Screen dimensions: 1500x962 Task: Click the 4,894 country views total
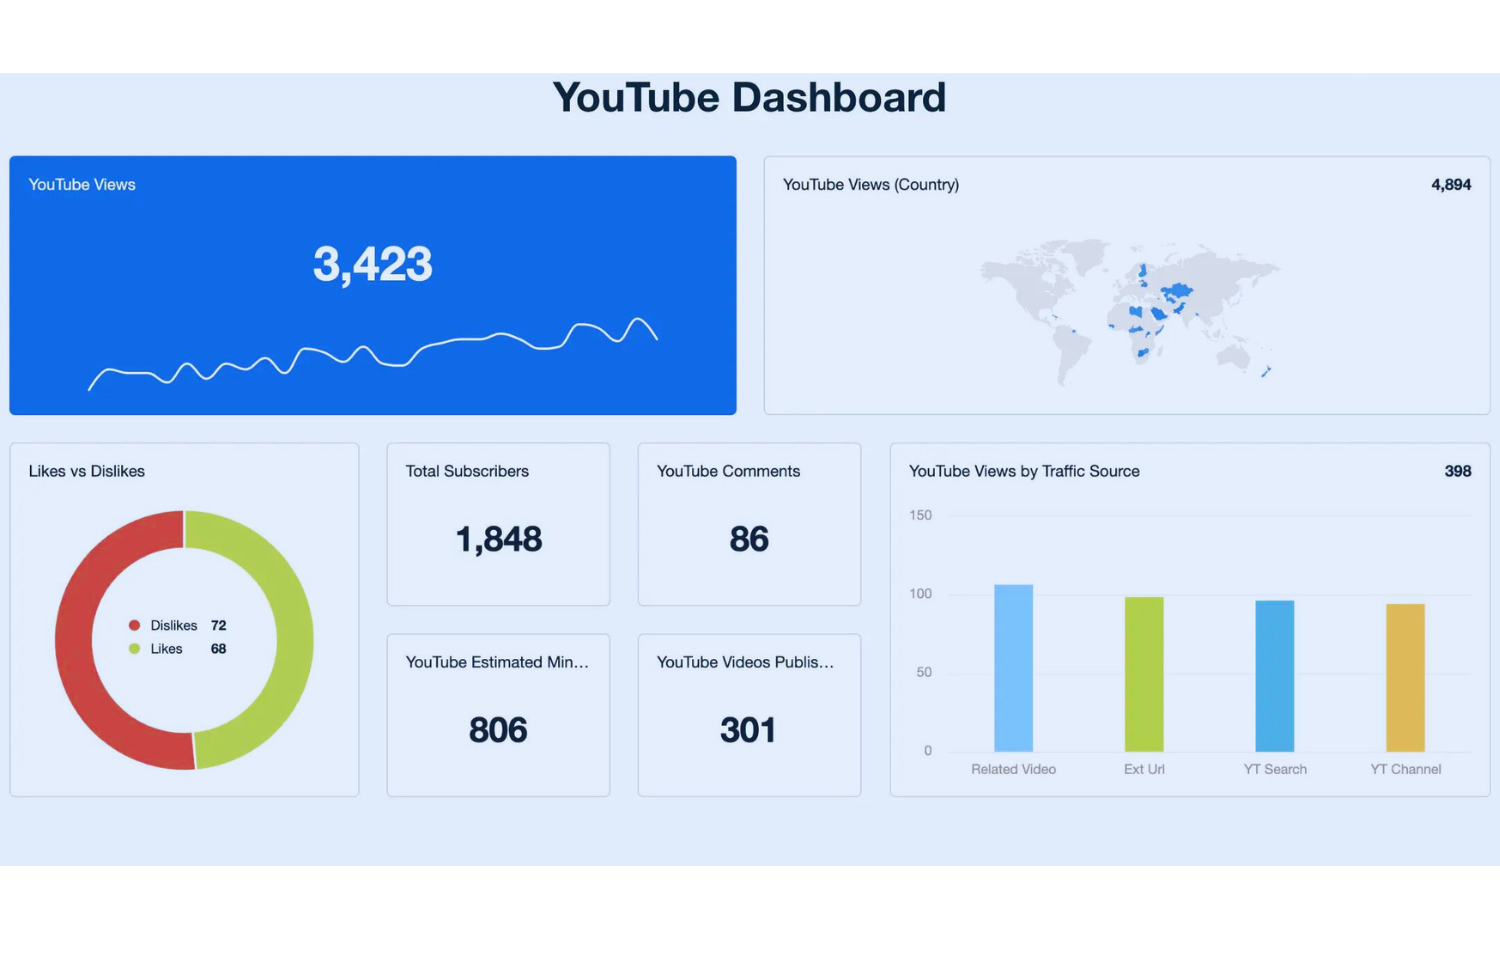(1450, 185)
